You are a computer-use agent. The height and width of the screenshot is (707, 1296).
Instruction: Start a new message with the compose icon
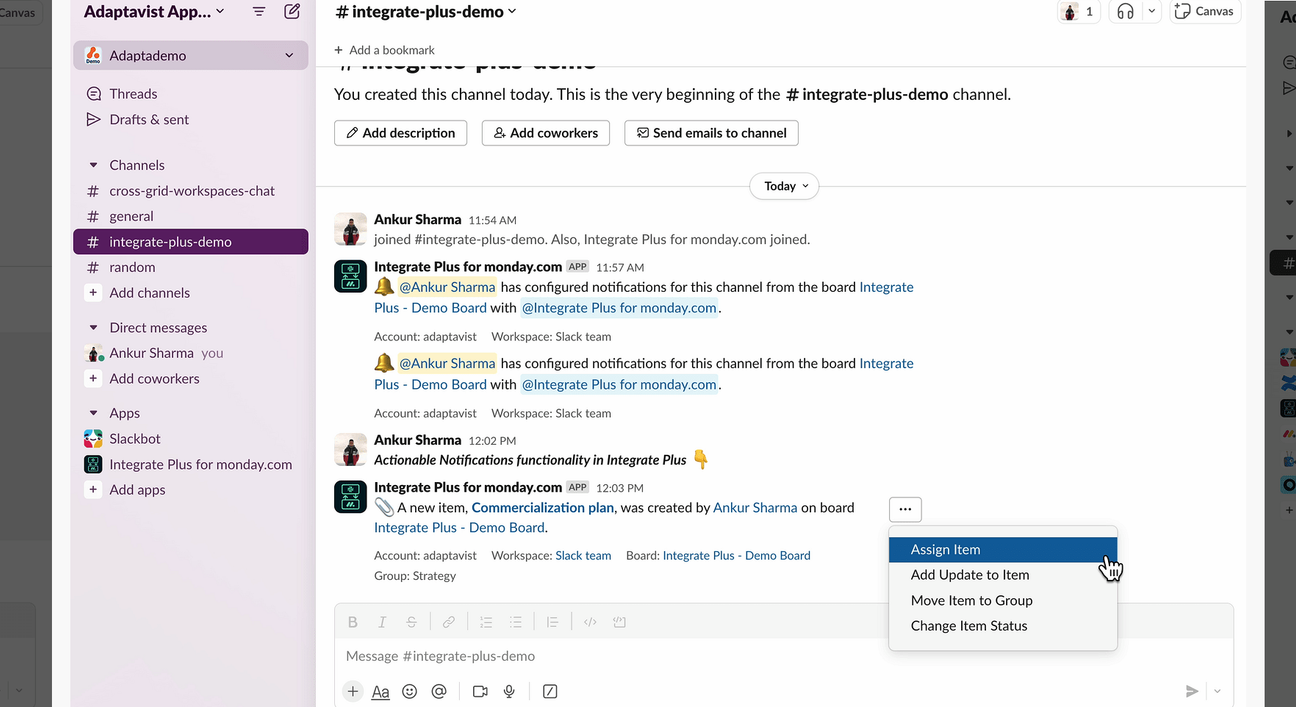pyautogui.click(x=291, y=11)
